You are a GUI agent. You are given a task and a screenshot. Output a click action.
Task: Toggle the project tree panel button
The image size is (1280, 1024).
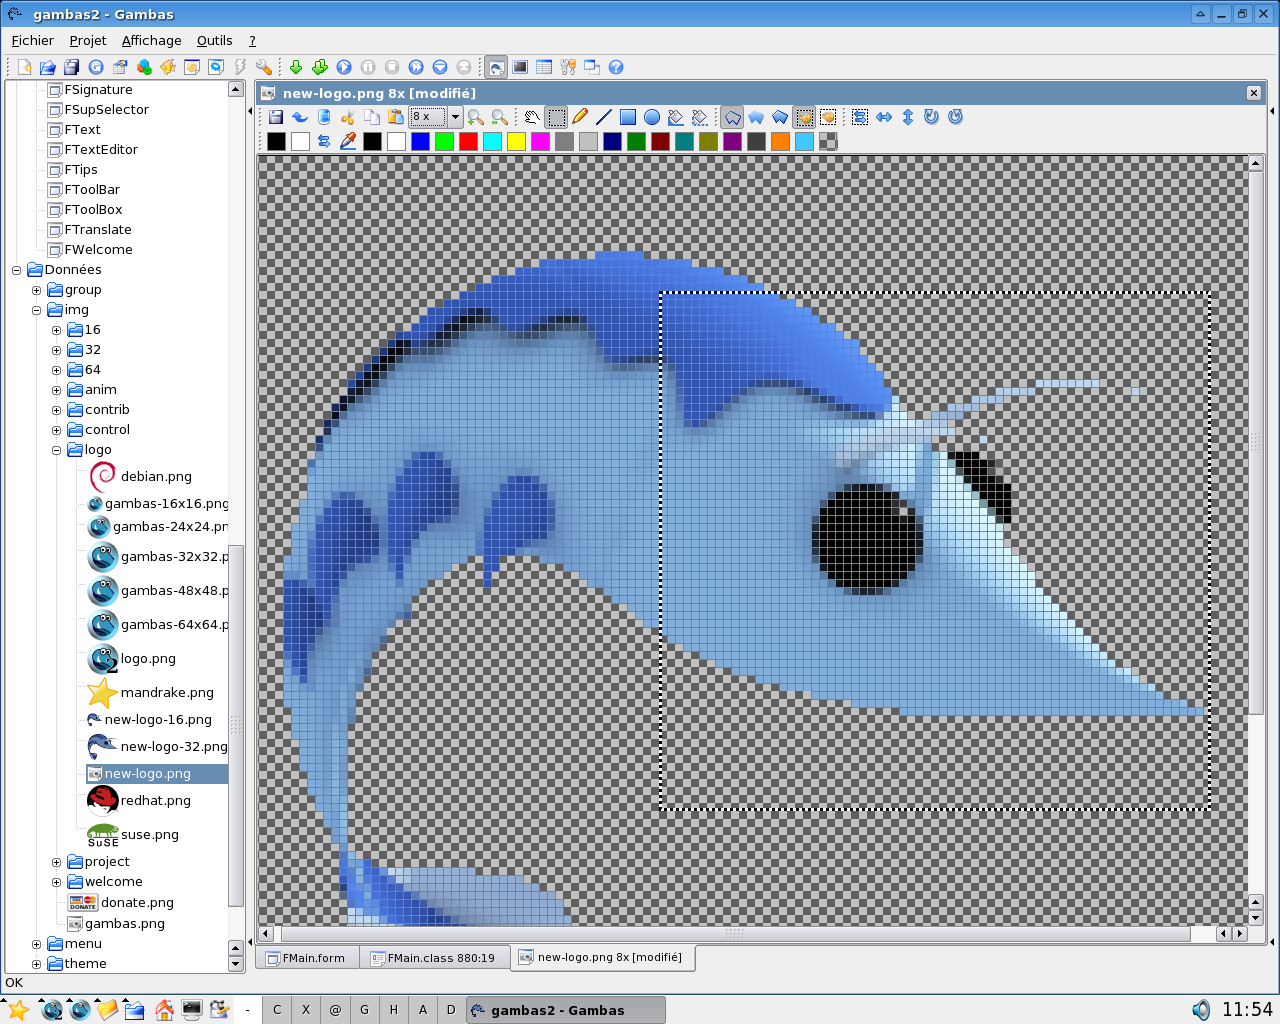[496, 67]
